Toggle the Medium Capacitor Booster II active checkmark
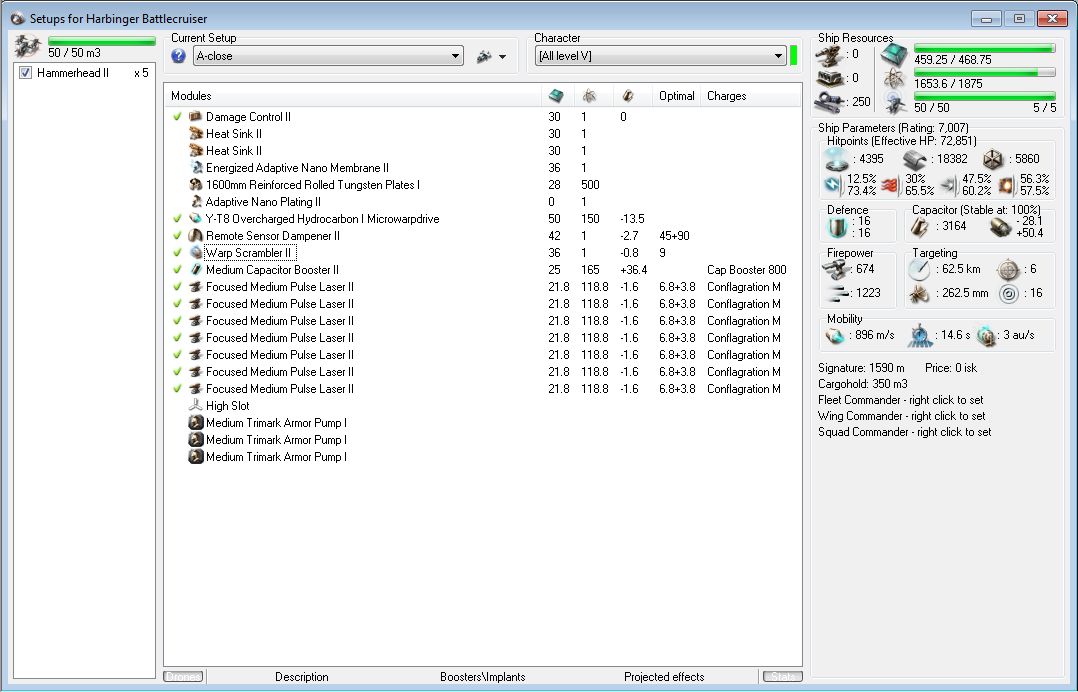Viewport: 1078px width, 692px height. [x=177, y=270]
